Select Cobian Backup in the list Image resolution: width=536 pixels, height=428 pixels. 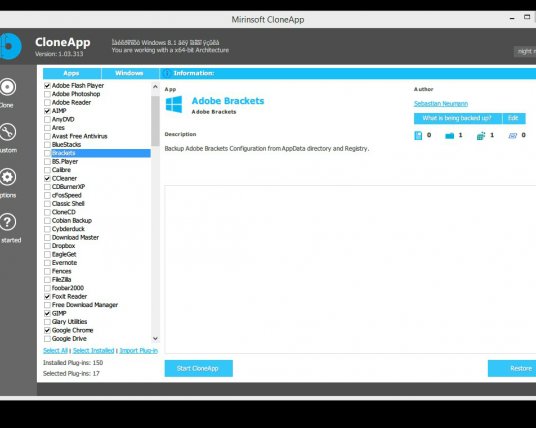72,221
